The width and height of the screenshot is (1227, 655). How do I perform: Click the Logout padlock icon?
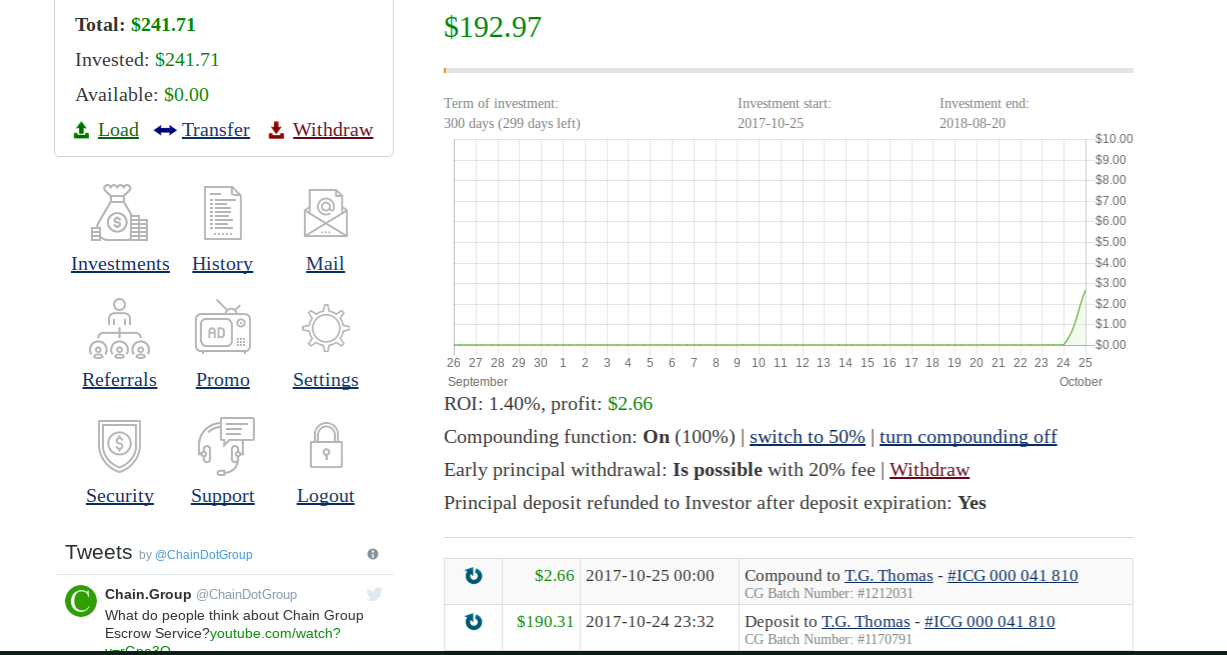326,445
